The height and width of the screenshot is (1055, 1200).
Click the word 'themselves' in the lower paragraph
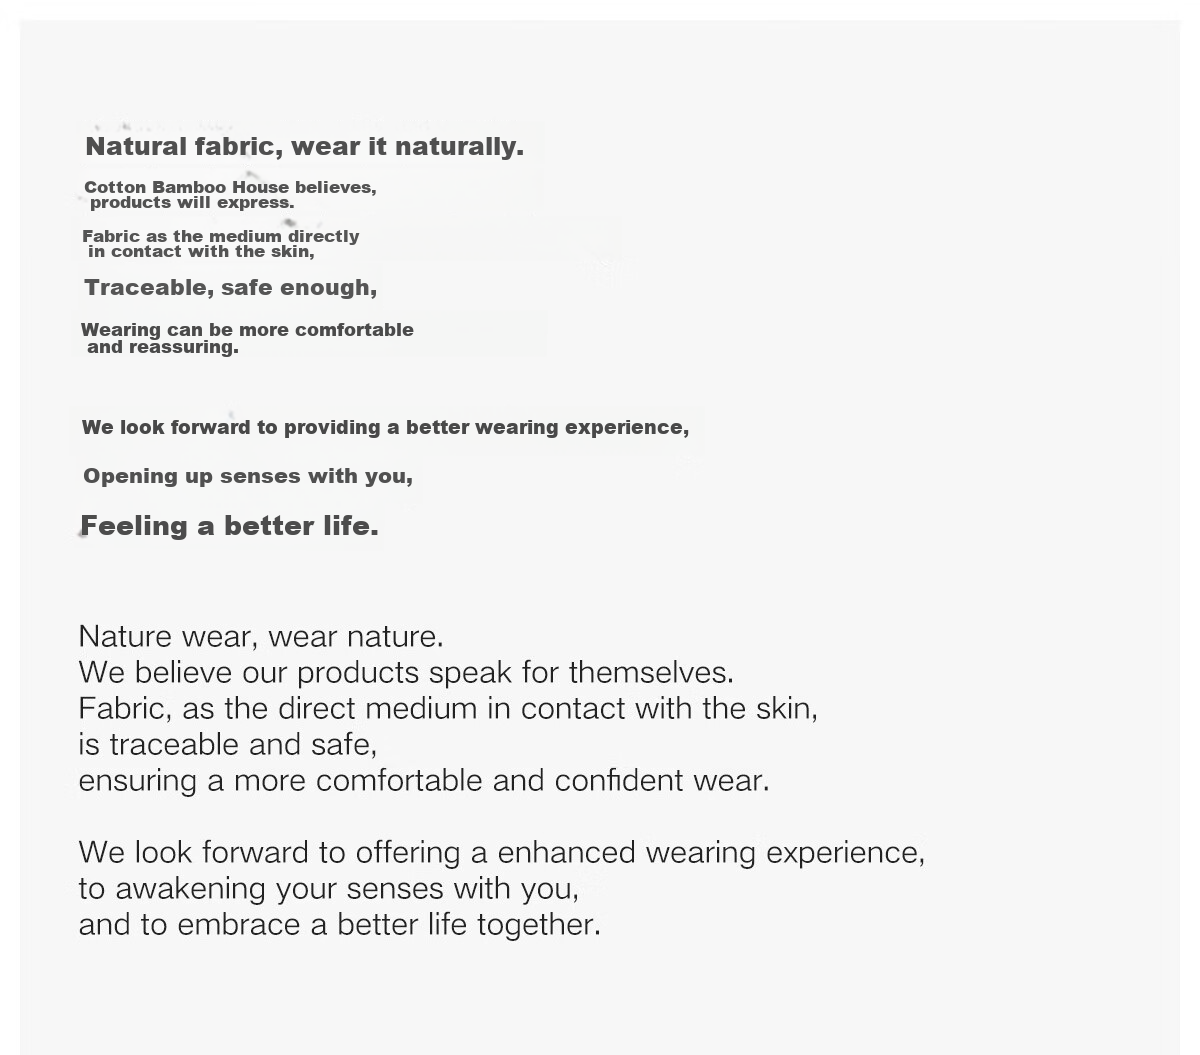pyautogui.click(x=651, y=672)
